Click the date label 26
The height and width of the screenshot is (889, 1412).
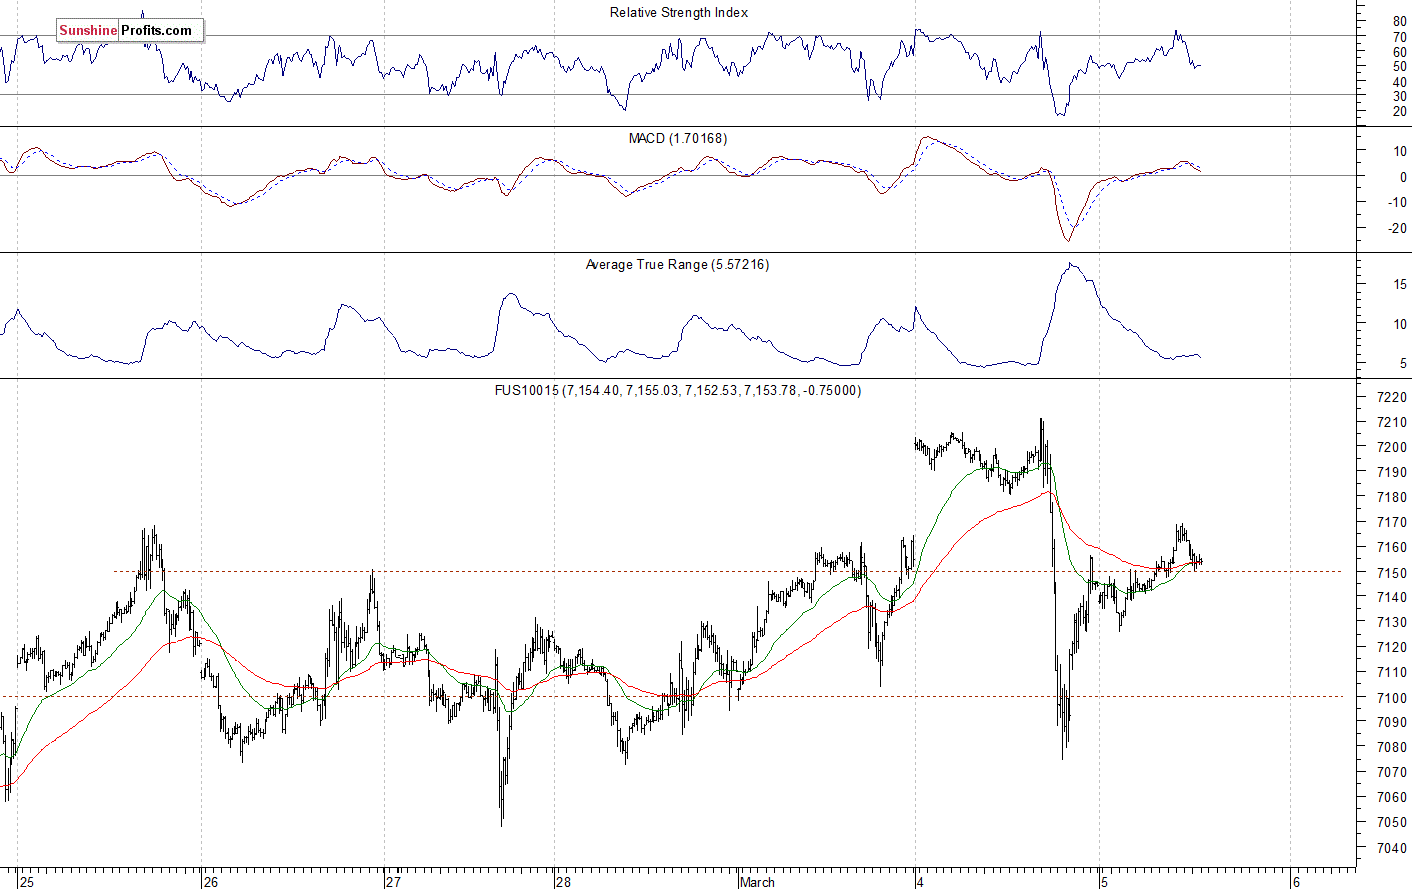[x=210, y=882]
